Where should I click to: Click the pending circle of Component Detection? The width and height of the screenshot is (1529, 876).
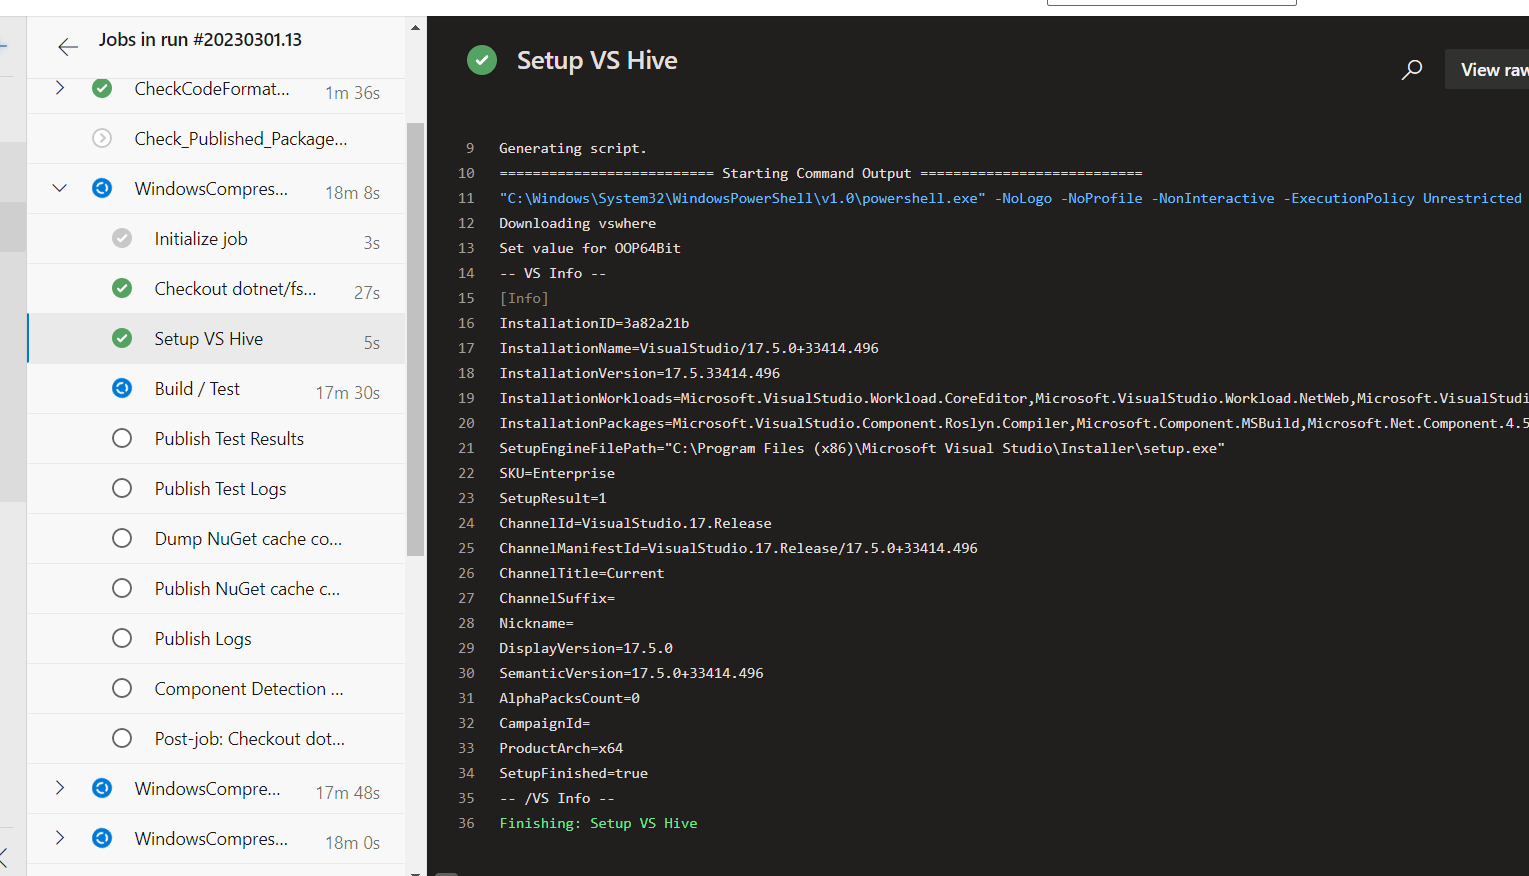click(x=122, y=688)
